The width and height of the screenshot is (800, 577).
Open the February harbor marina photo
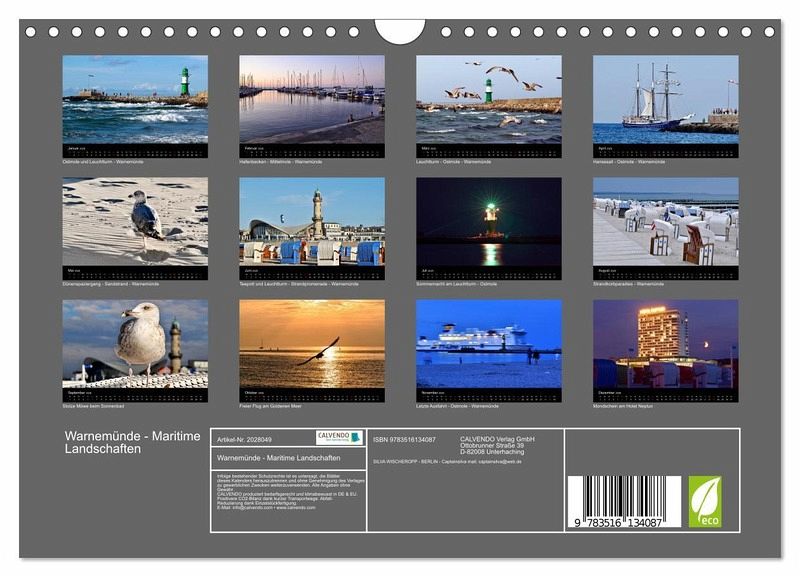(x=311, y=99)
